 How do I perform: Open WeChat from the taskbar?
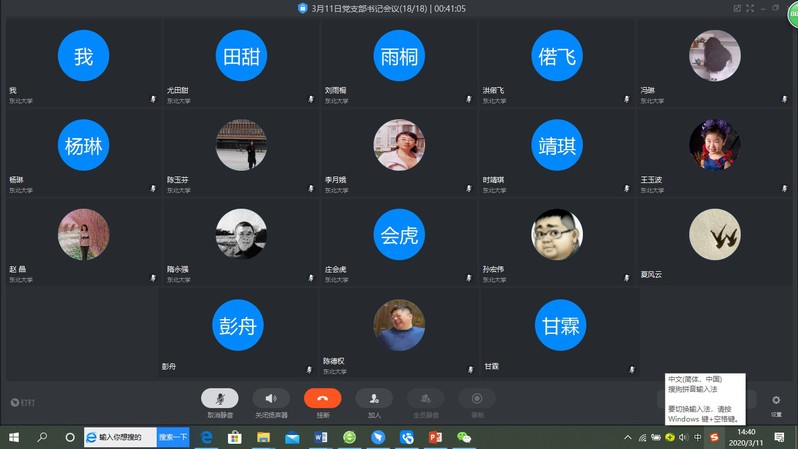point(464,437)
